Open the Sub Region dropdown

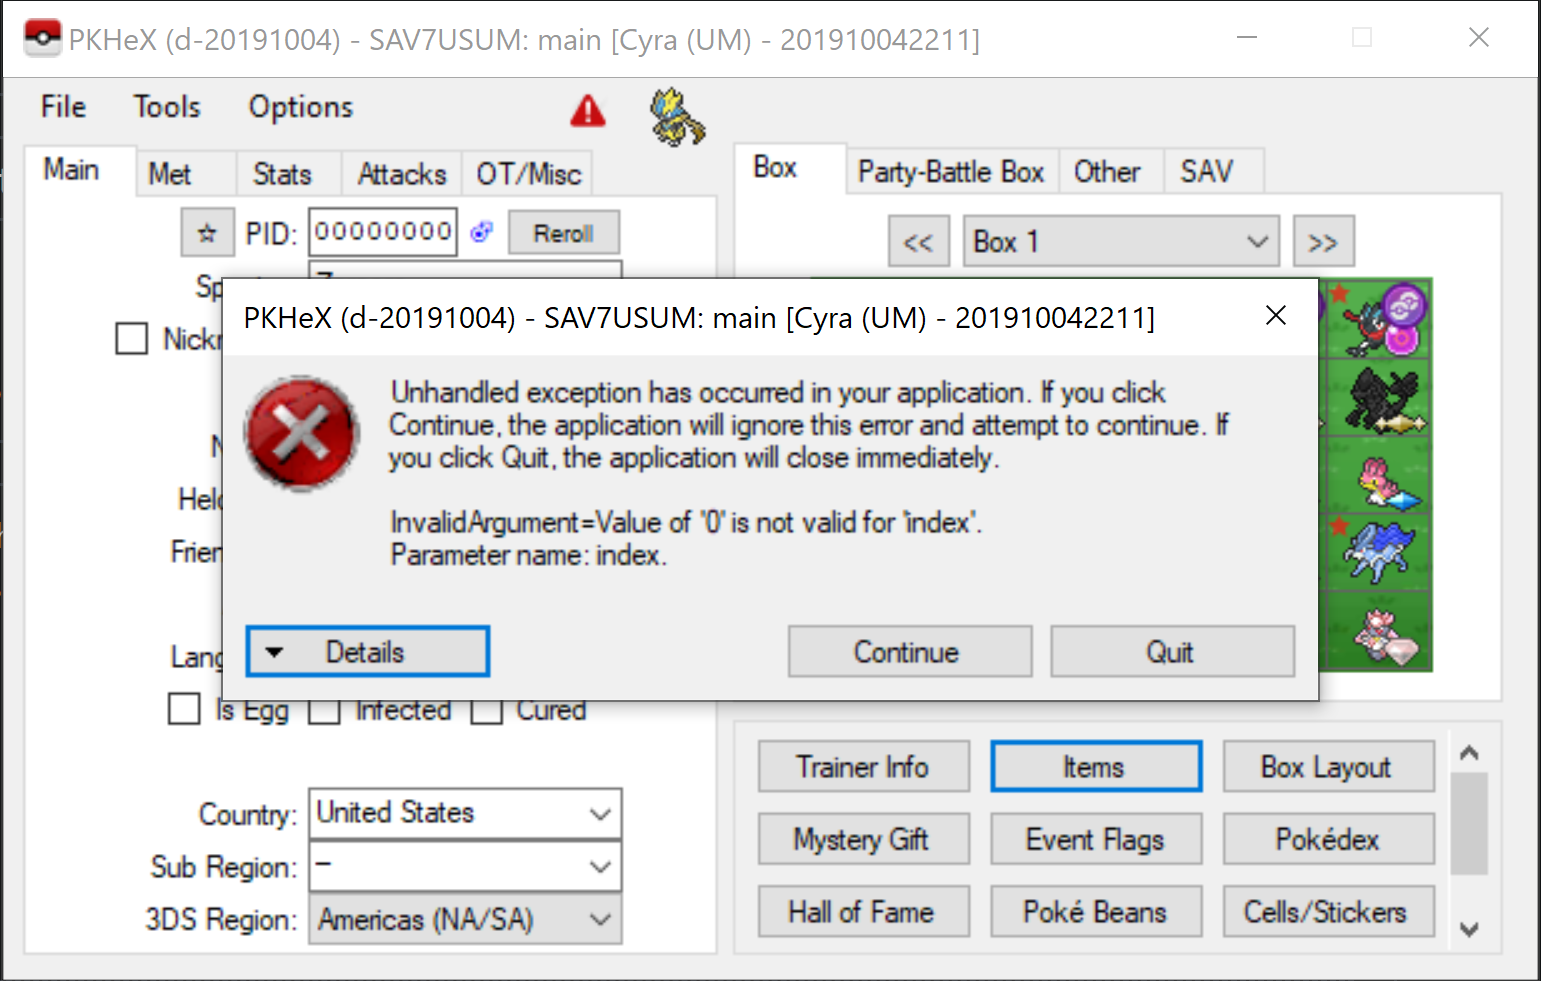click(x=465, y=866)
